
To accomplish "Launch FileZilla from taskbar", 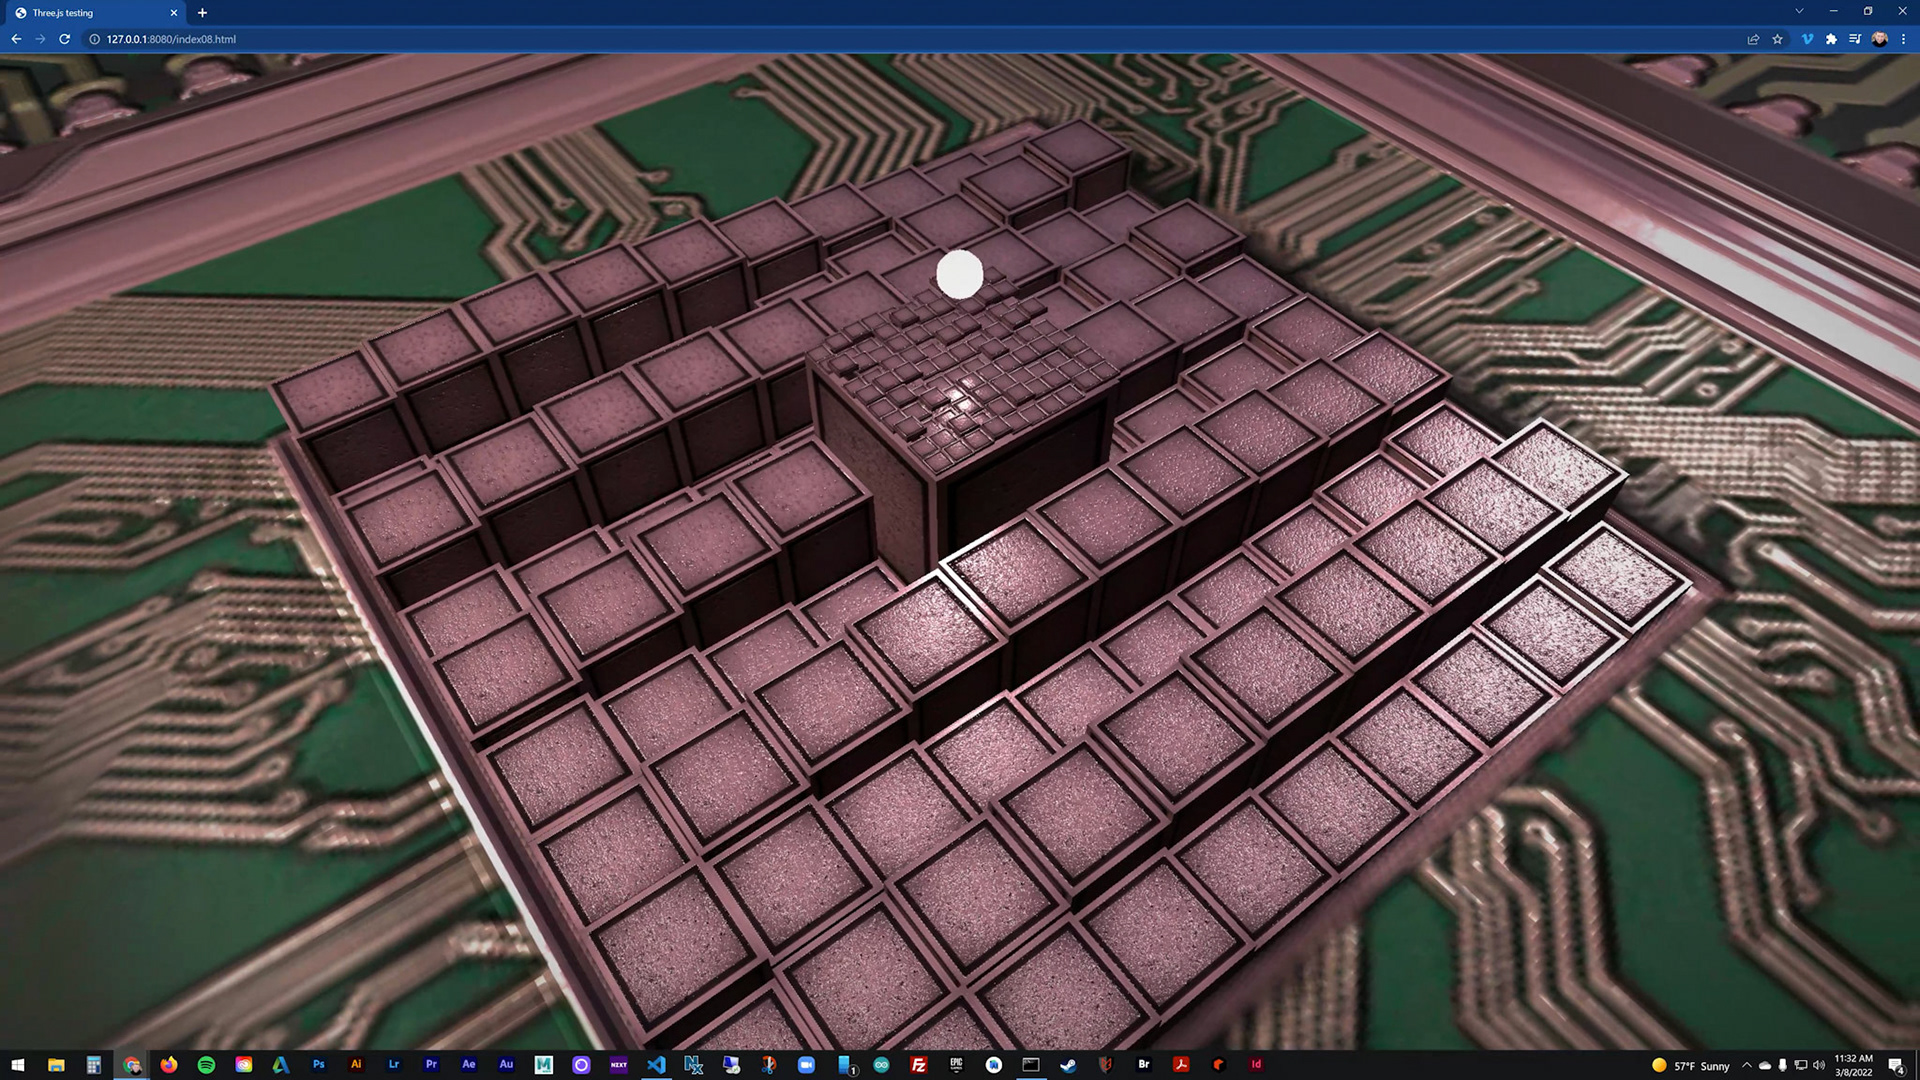I will tap(918, 1064).
